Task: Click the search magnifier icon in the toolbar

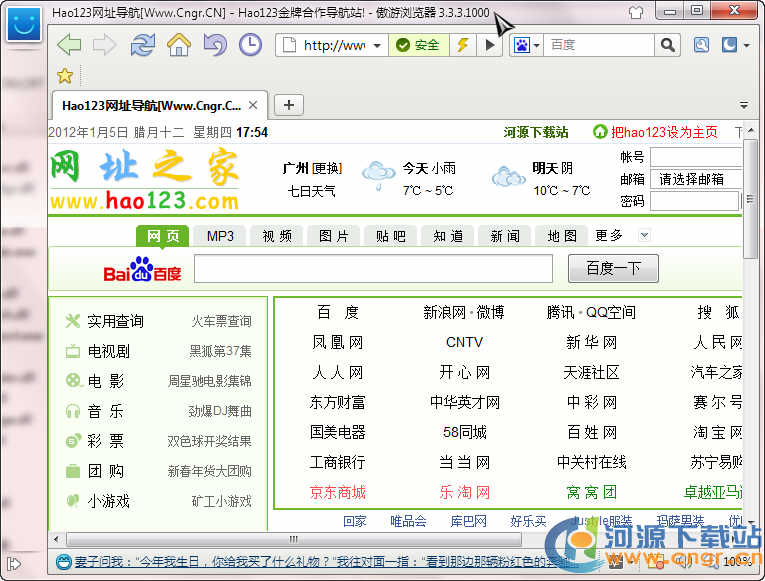Action: point(667,45)
